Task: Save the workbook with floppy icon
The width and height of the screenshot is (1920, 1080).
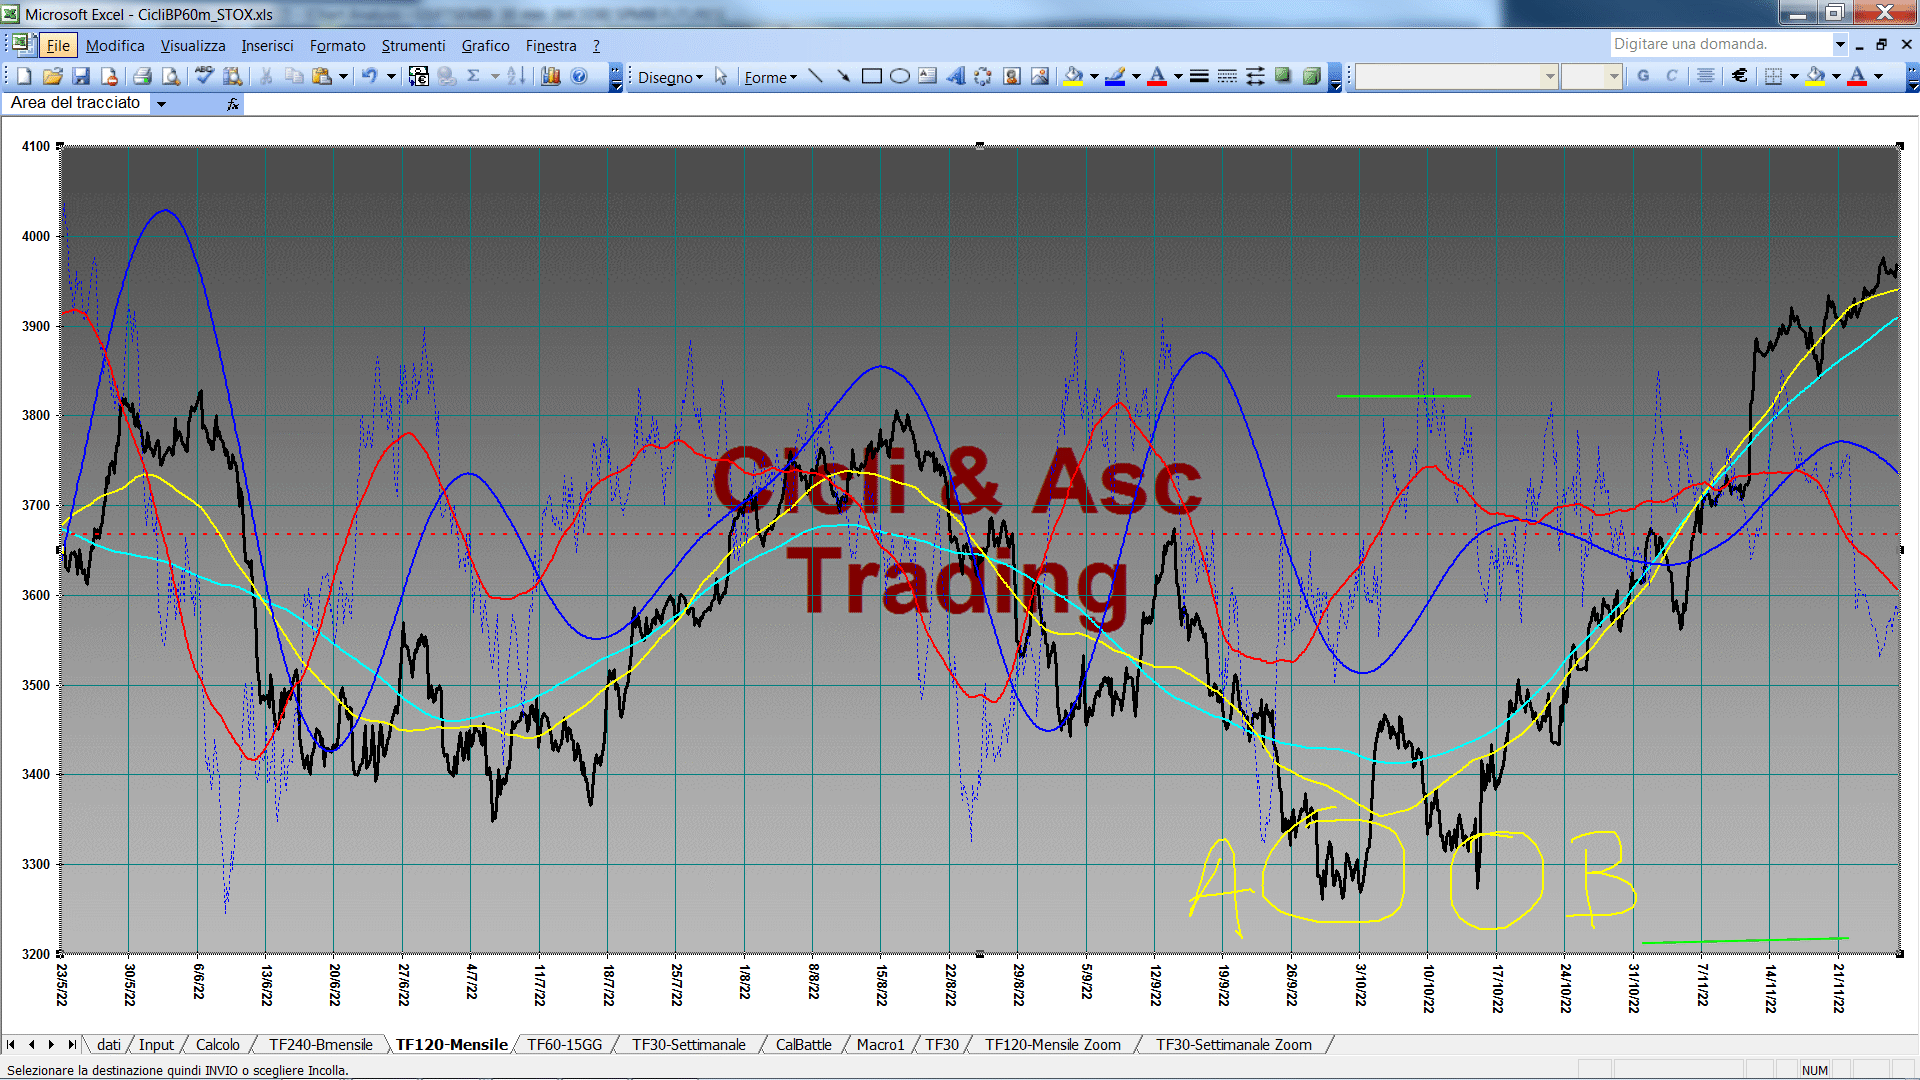Action: 81,76
